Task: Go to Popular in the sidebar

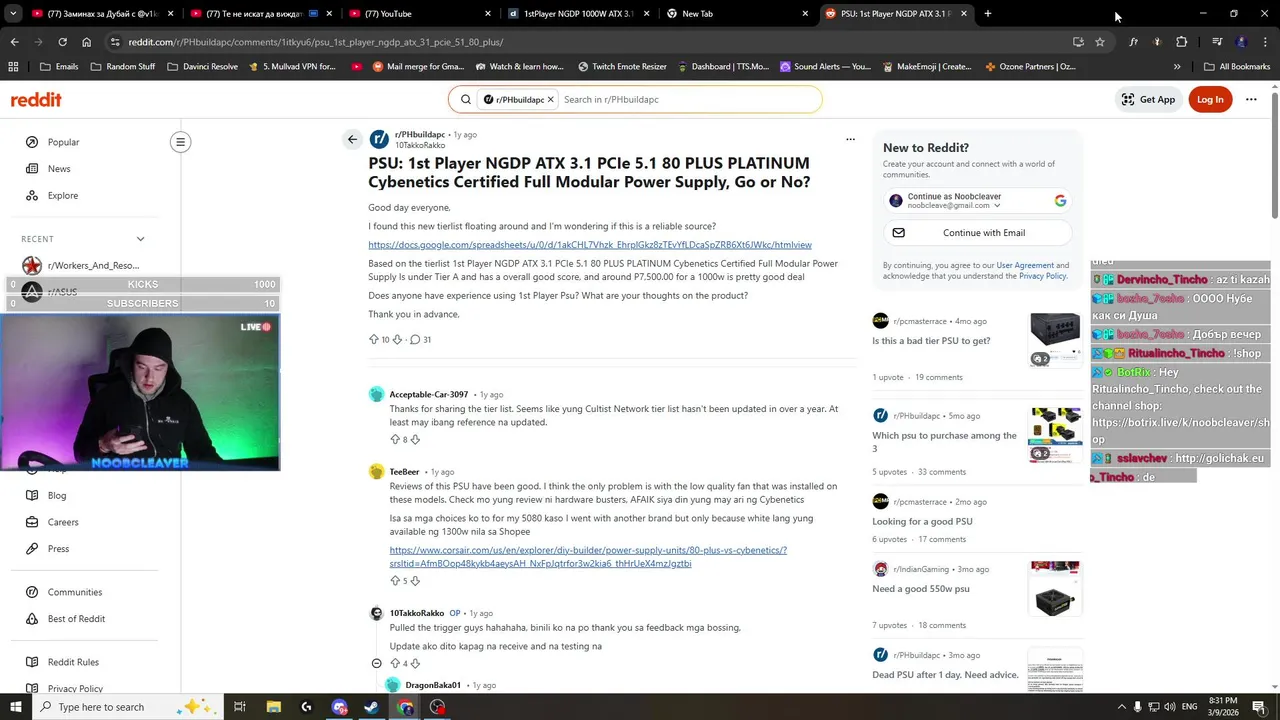Action: [63, 142]
